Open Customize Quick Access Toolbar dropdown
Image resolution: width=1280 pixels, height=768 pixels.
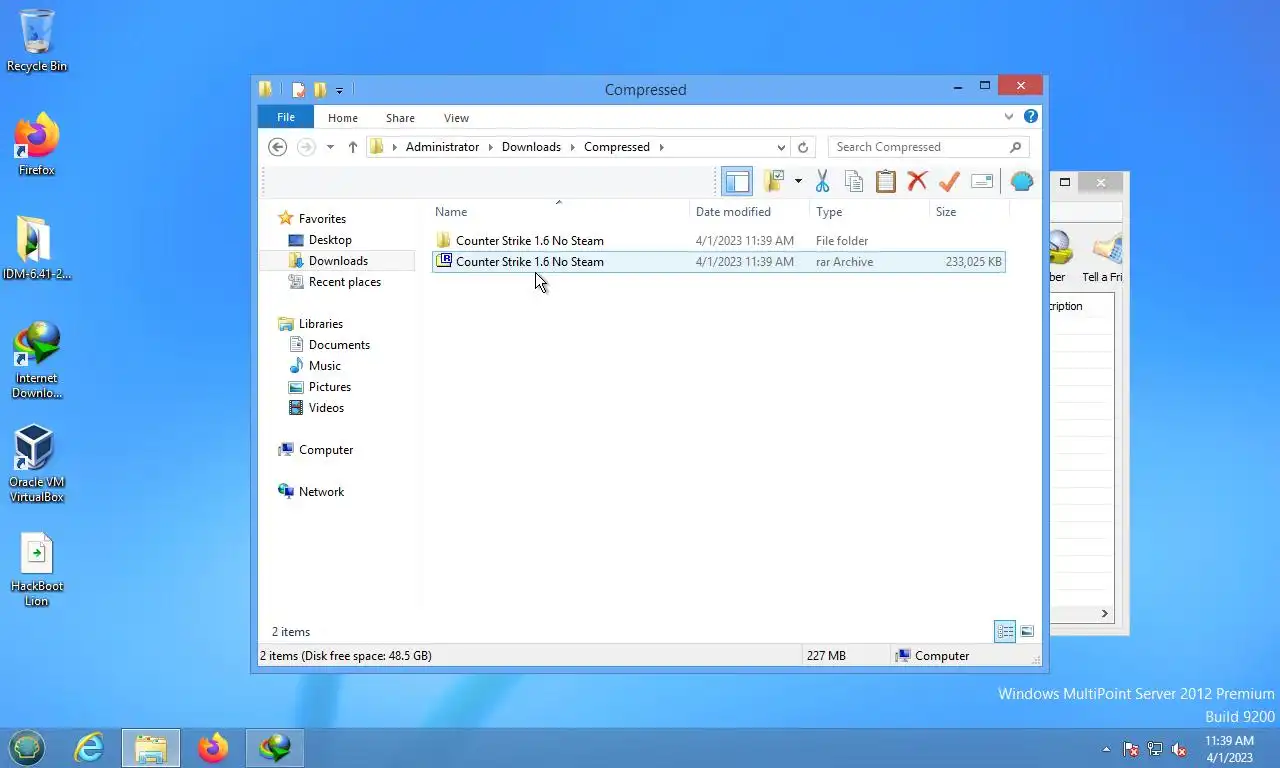click(x=339, y=91)
